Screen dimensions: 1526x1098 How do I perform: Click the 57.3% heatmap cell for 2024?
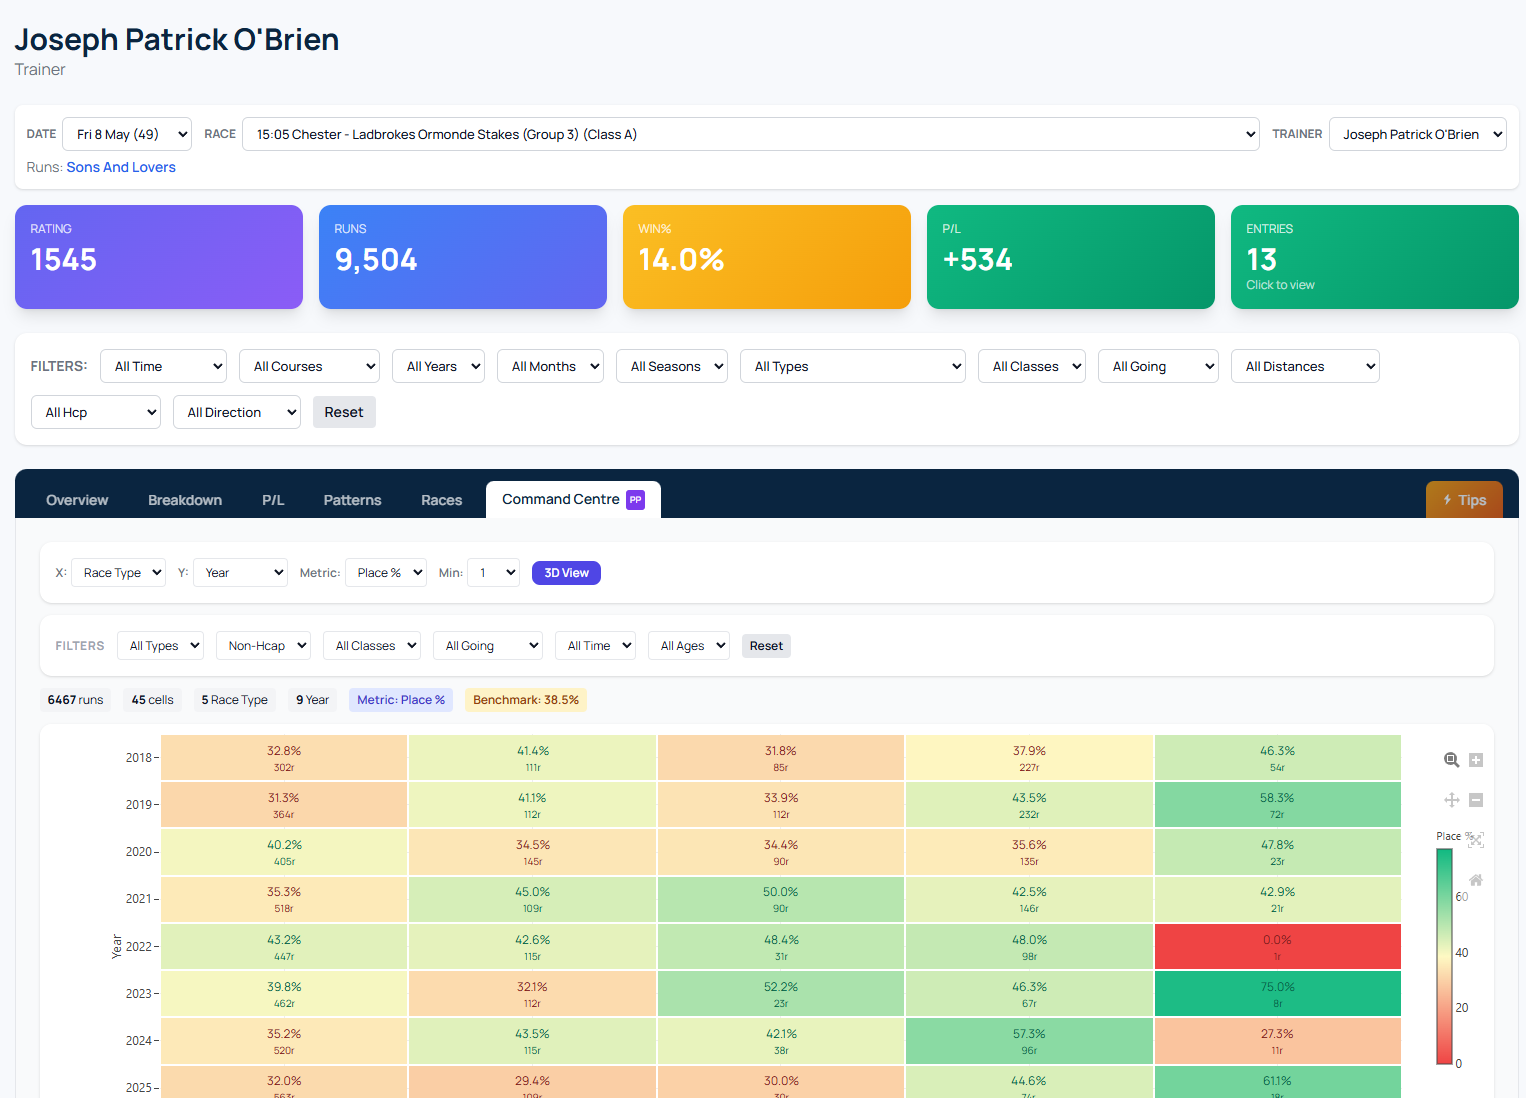pos(1029,1041)
